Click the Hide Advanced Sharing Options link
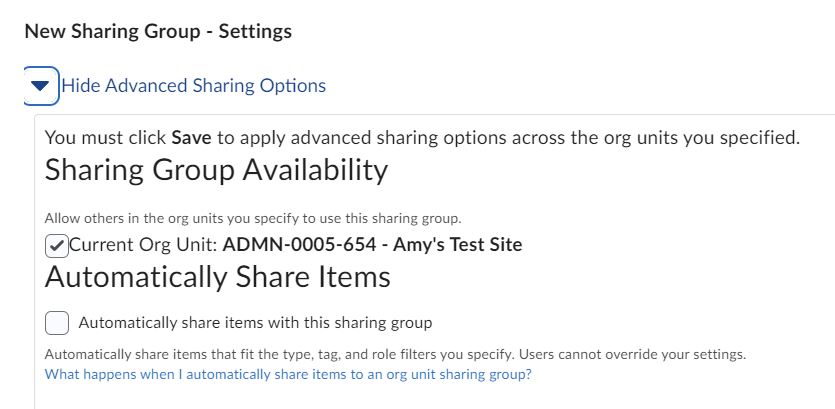Screen dimensions: 835x409 [x=193, y=86]
